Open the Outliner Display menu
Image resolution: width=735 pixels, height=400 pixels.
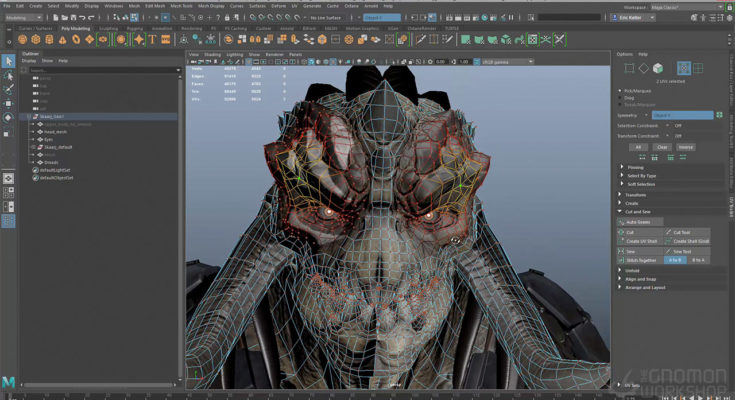point(29,61)
